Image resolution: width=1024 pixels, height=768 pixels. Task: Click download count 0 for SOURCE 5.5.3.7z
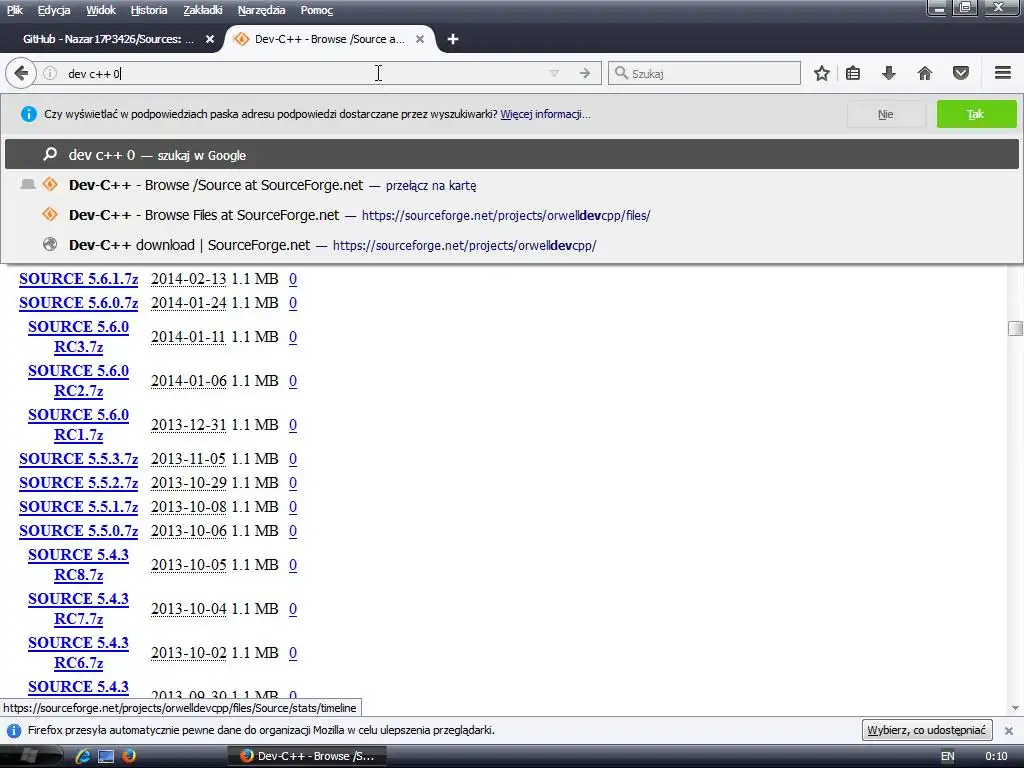pos(293,459)
